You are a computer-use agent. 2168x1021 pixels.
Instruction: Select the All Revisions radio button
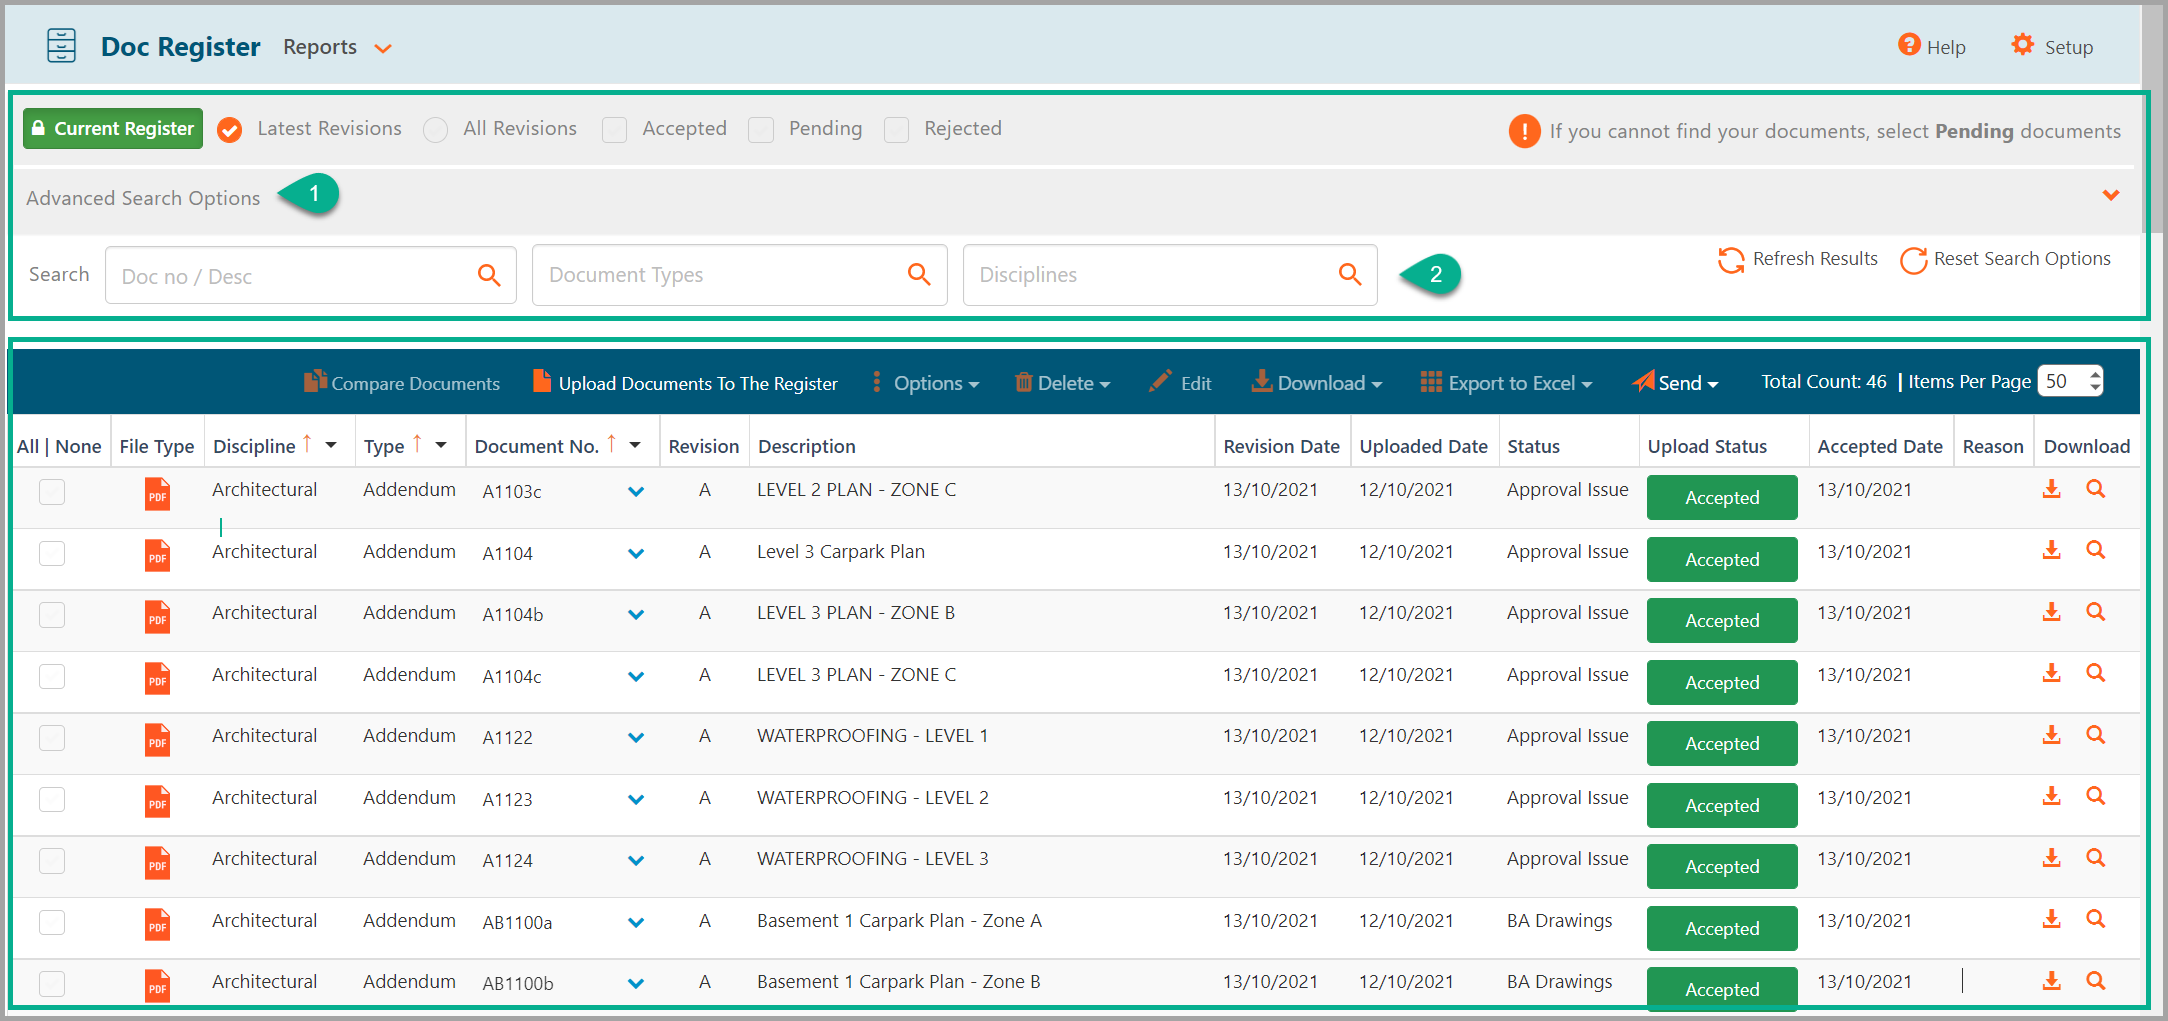coord(435,130)
